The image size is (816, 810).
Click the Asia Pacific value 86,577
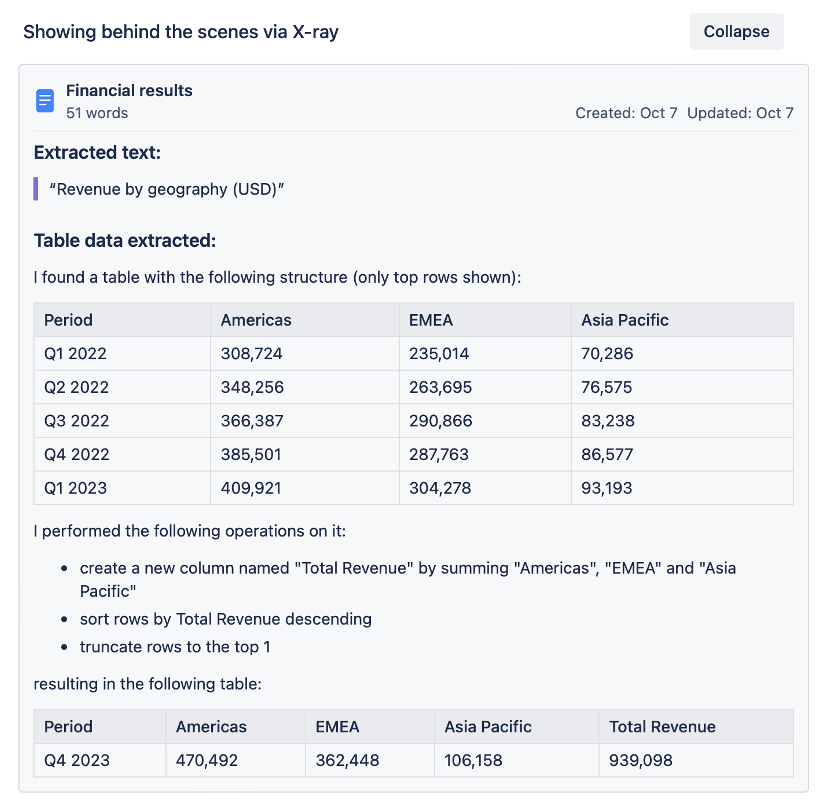coord(607,454)
